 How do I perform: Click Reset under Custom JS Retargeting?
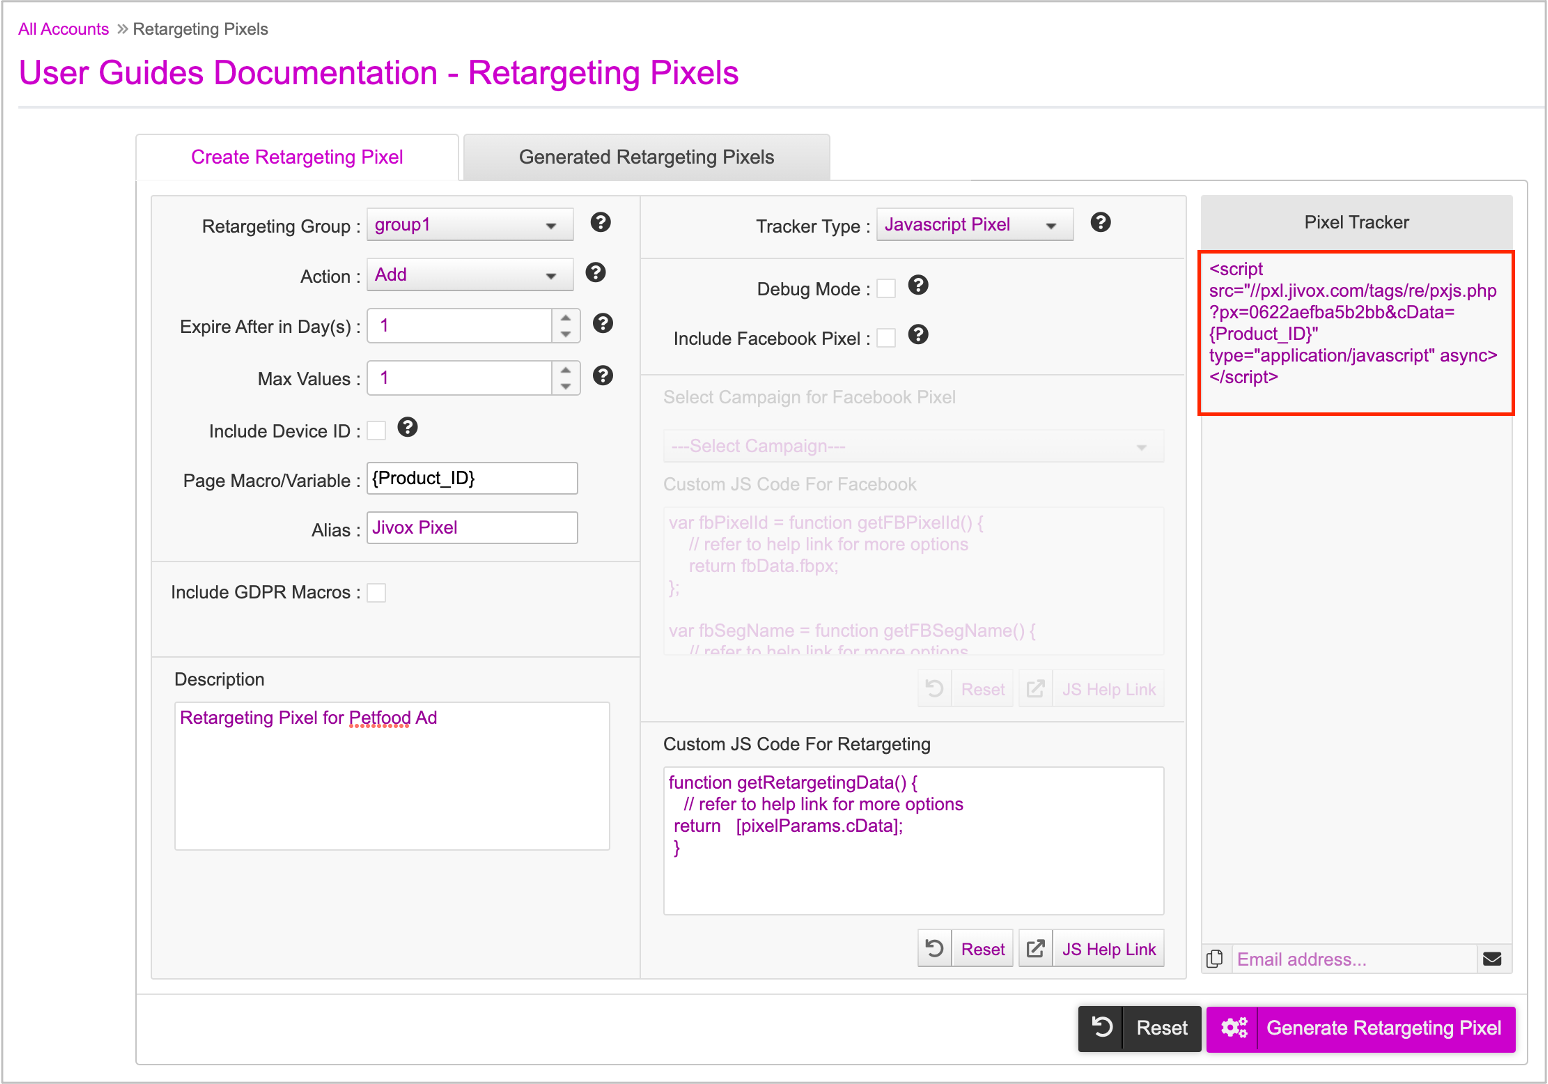tap(983, 949)
